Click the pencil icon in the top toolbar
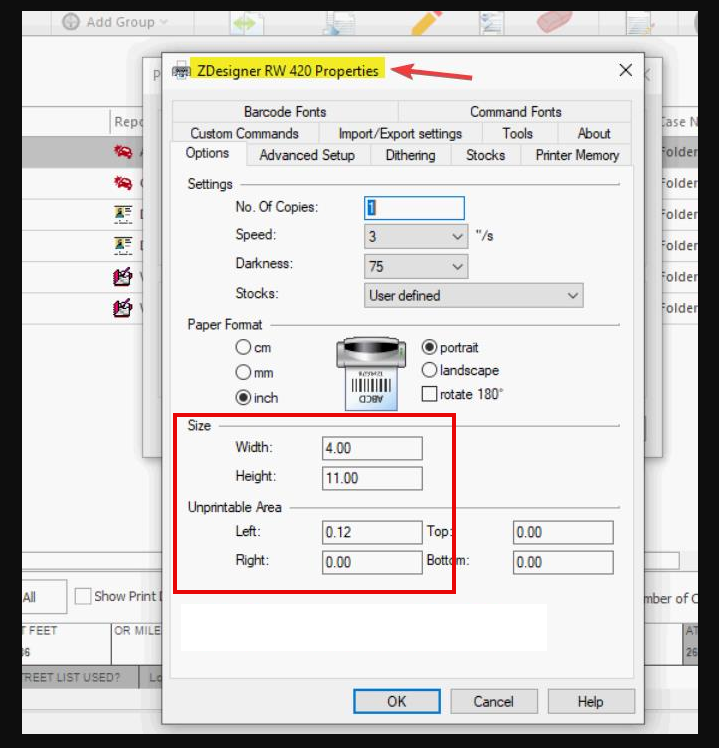 pyautogui.click(x=426, y=21)
